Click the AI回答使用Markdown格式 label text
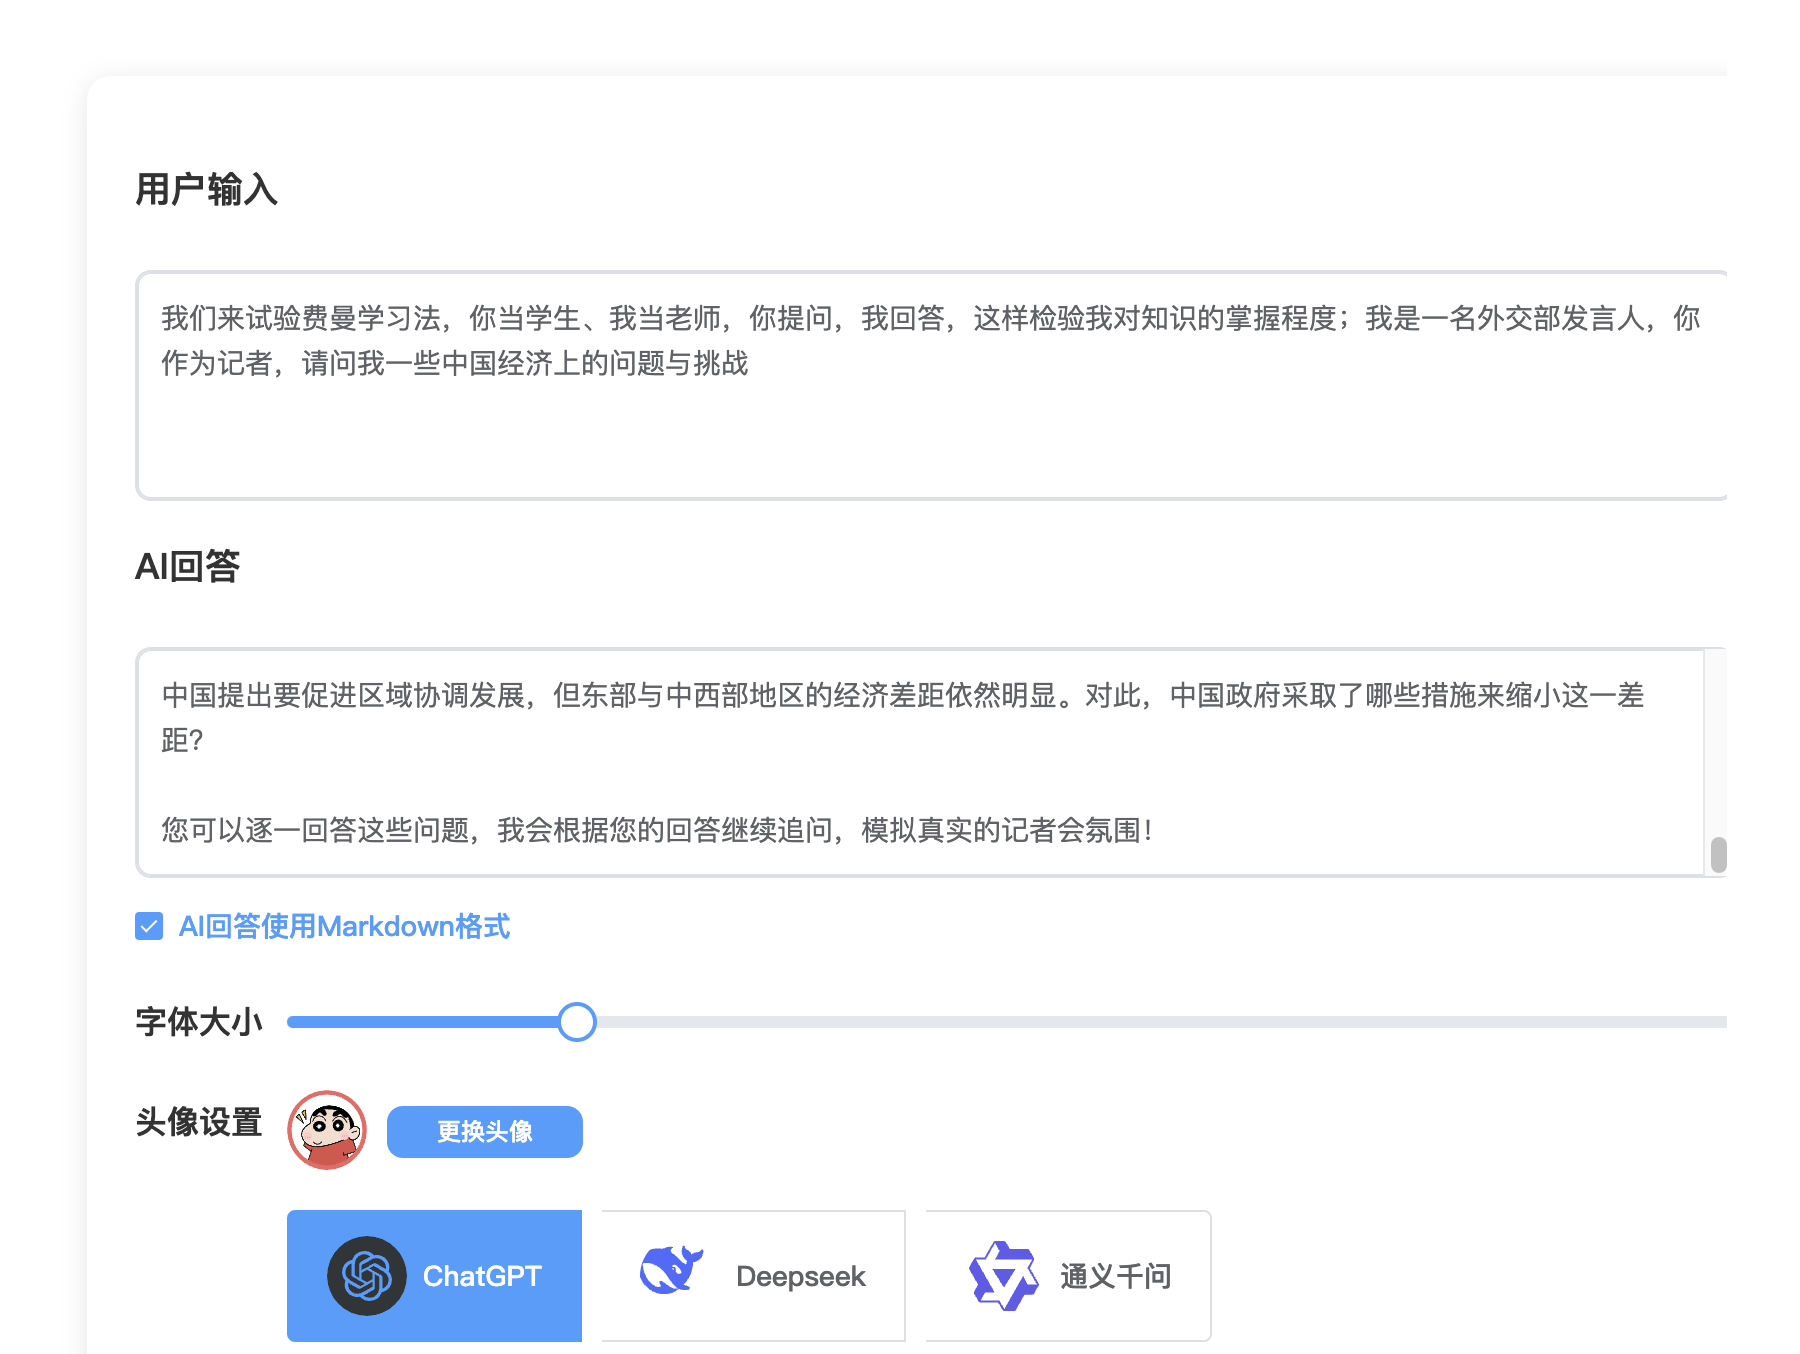The image size is (1800, 1354). 344,926
